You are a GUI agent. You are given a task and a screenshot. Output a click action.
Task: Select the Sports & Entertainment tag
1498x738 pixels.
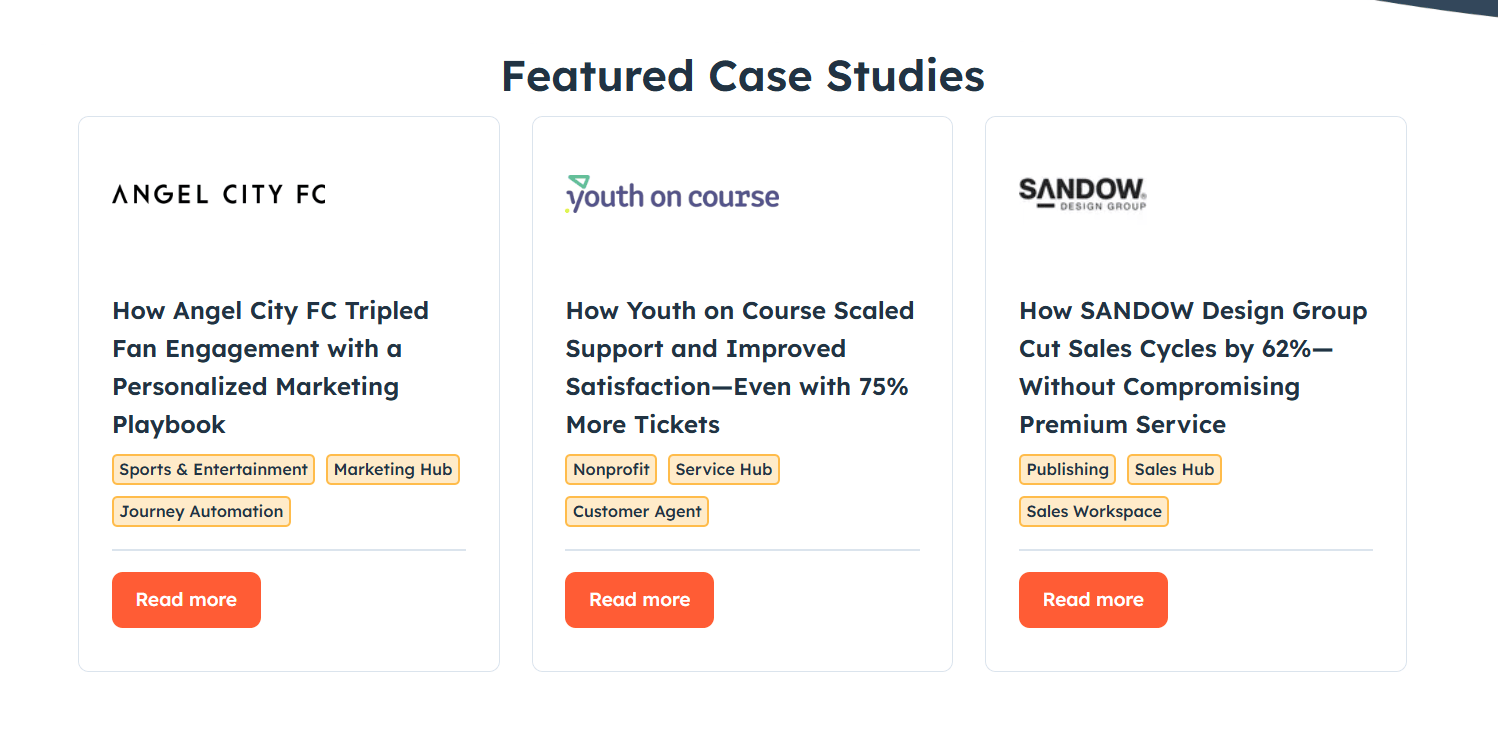point(213,469)
